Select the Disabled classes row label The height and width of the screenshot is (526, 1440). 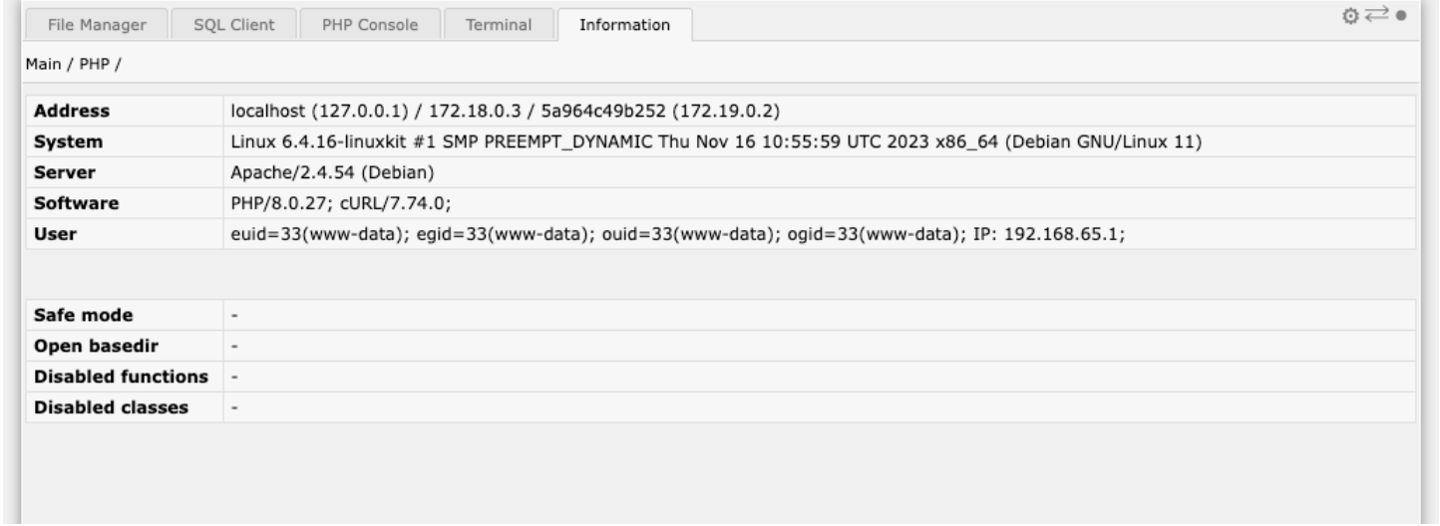pyautogui.click(x=111, y=408)
